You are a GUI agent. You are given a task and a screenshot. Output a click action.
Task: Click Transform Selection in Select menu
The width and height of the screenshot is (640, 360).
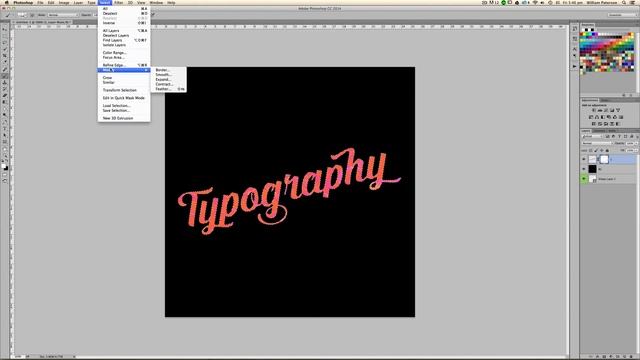pyautogui.click(x=124, y=90)
